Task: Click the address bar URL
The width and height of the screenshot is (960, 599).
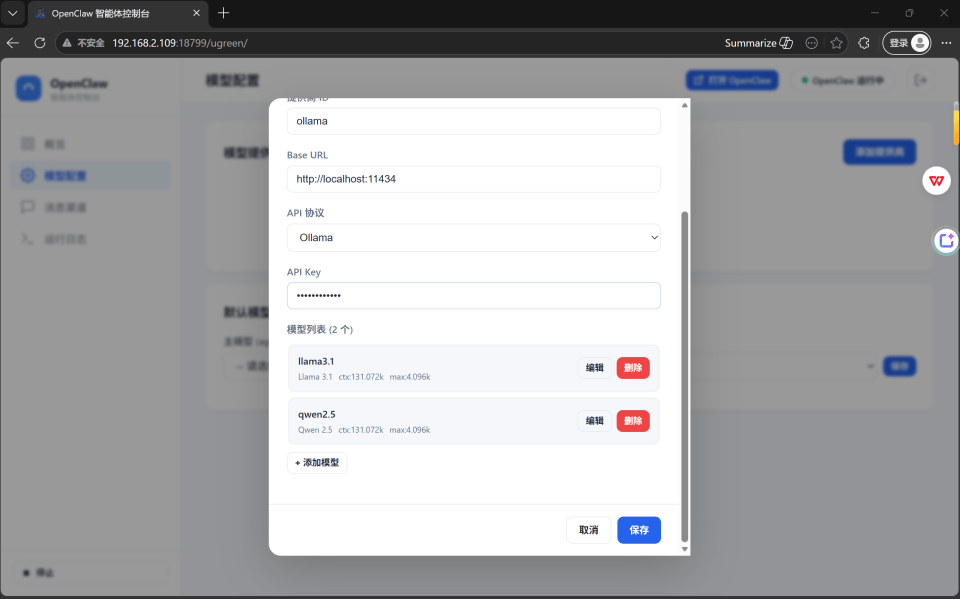Action: point(180,43)
